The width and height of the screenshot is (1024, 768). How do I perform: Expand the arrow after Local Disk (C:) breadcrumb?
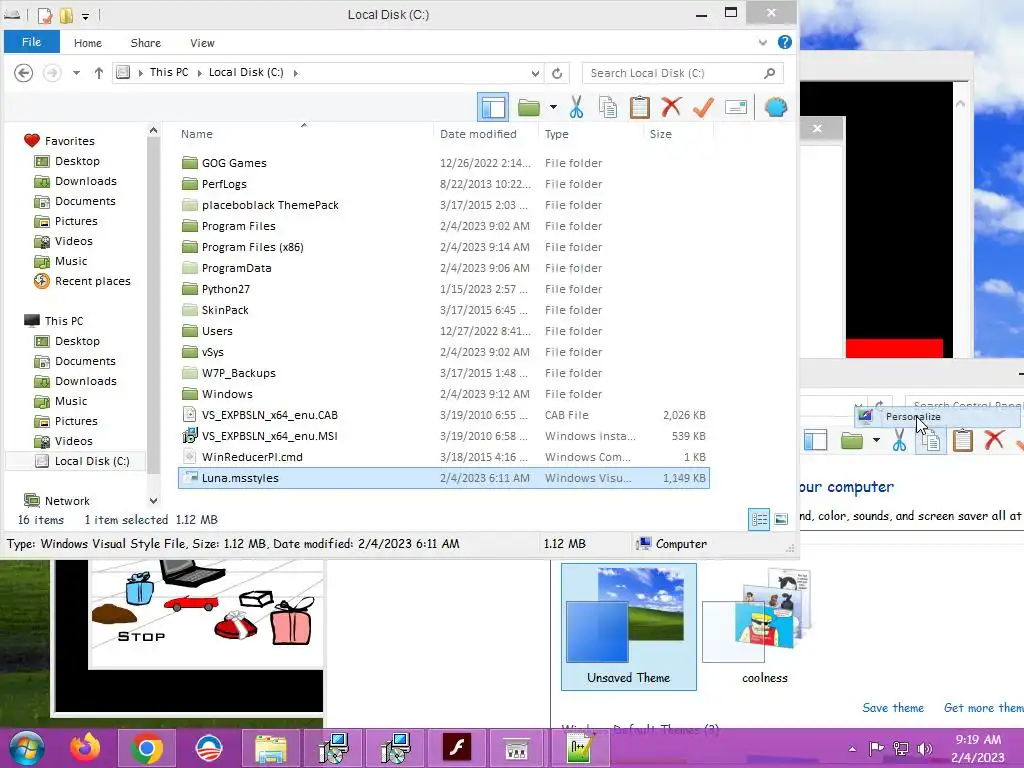click(295, 72)
